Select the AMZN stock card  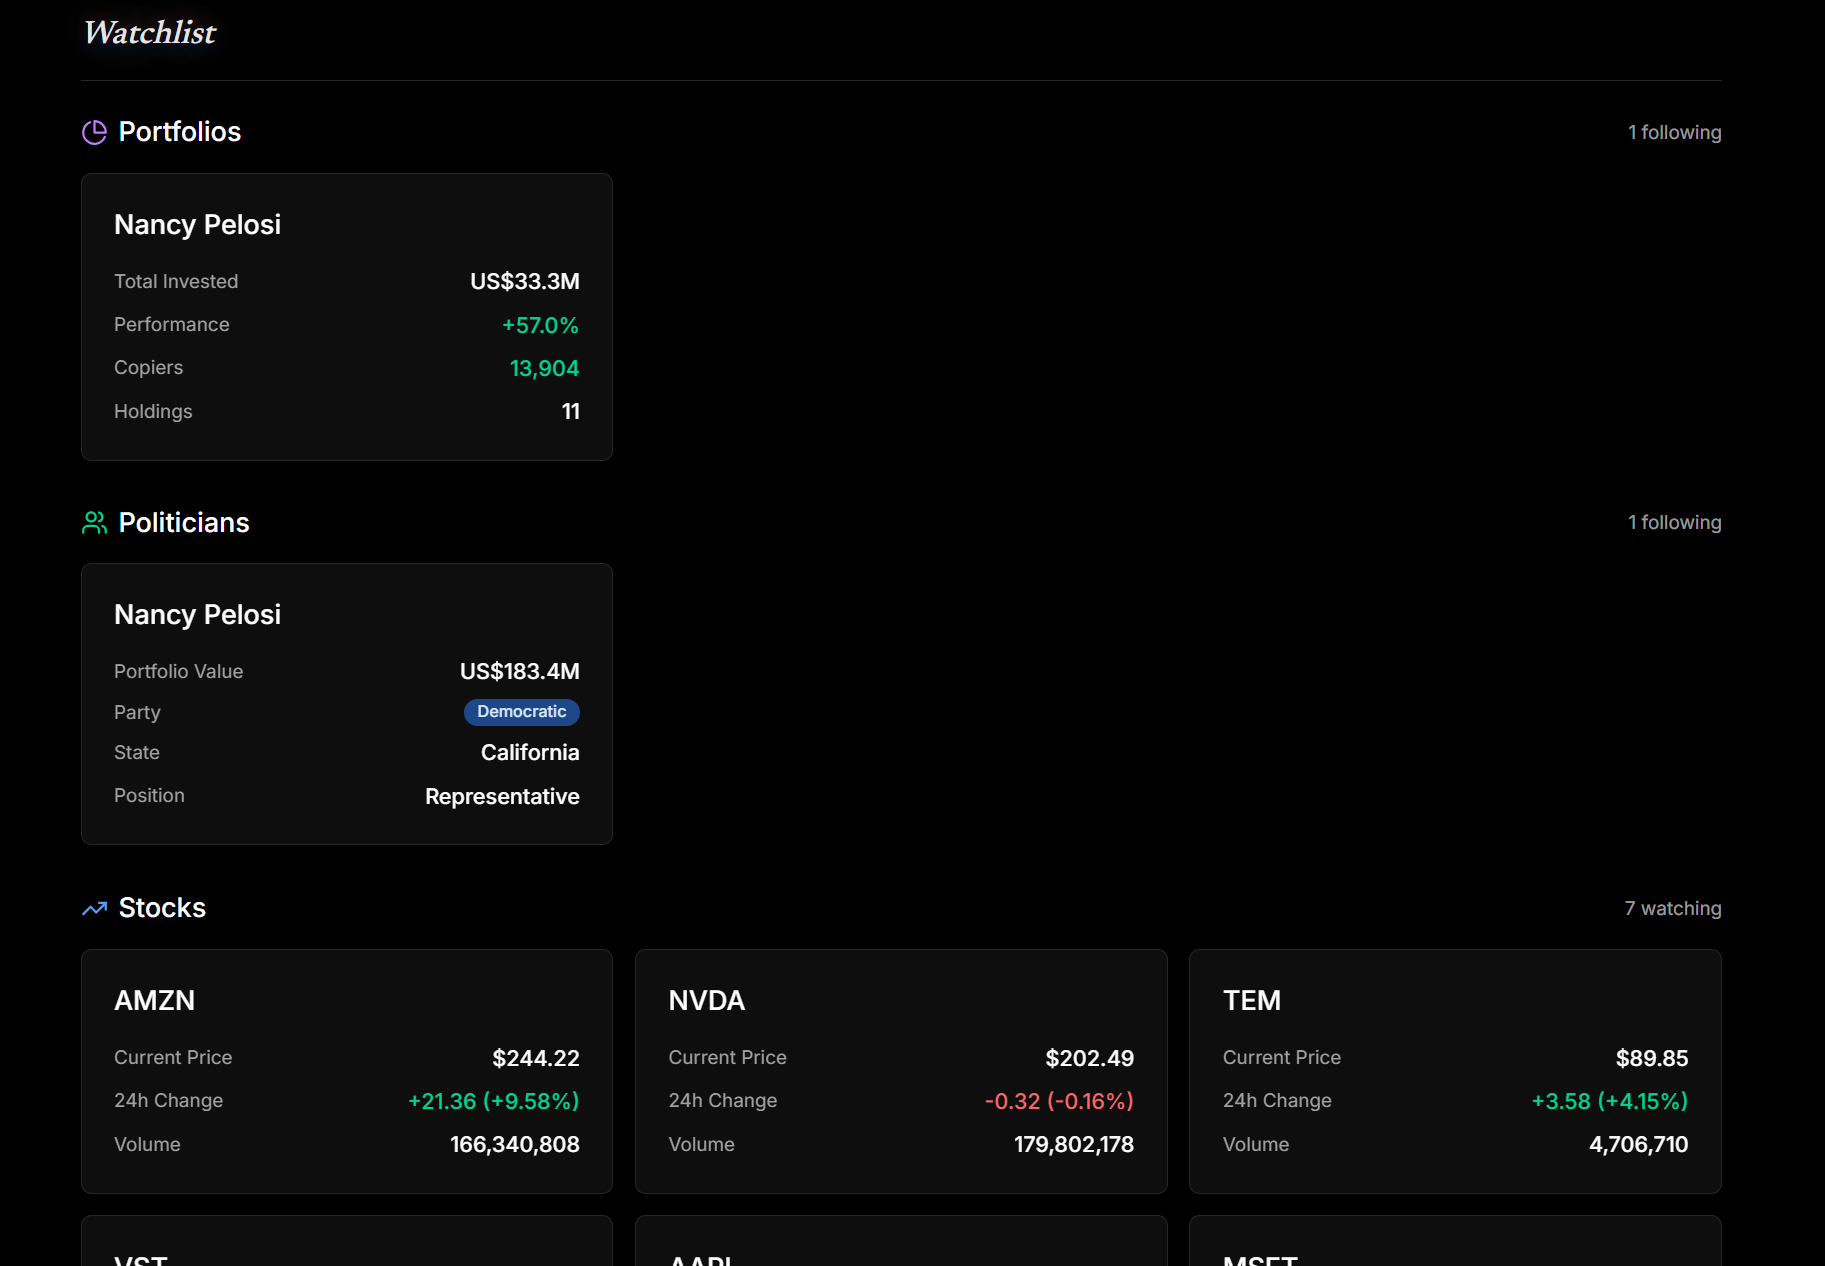pos(346,1071)
